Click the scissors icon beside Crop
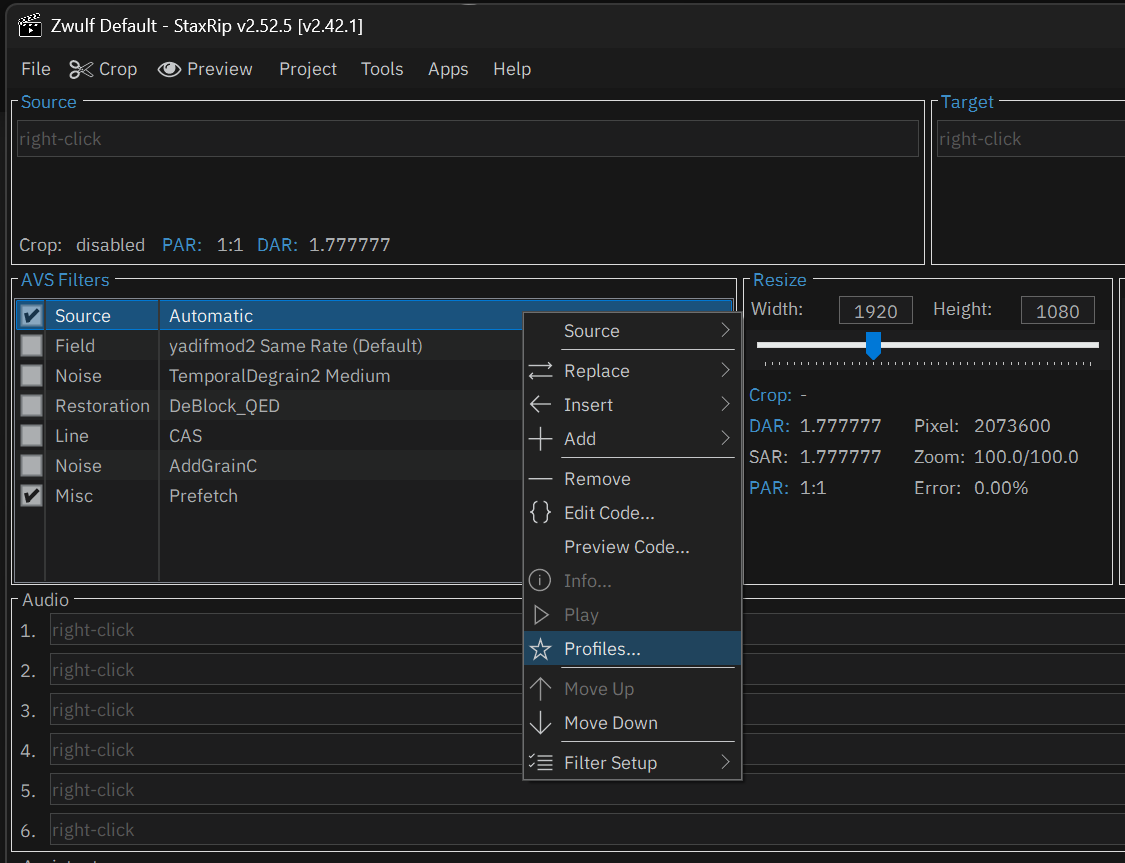Screen dimensions: 1125x863 81,69
